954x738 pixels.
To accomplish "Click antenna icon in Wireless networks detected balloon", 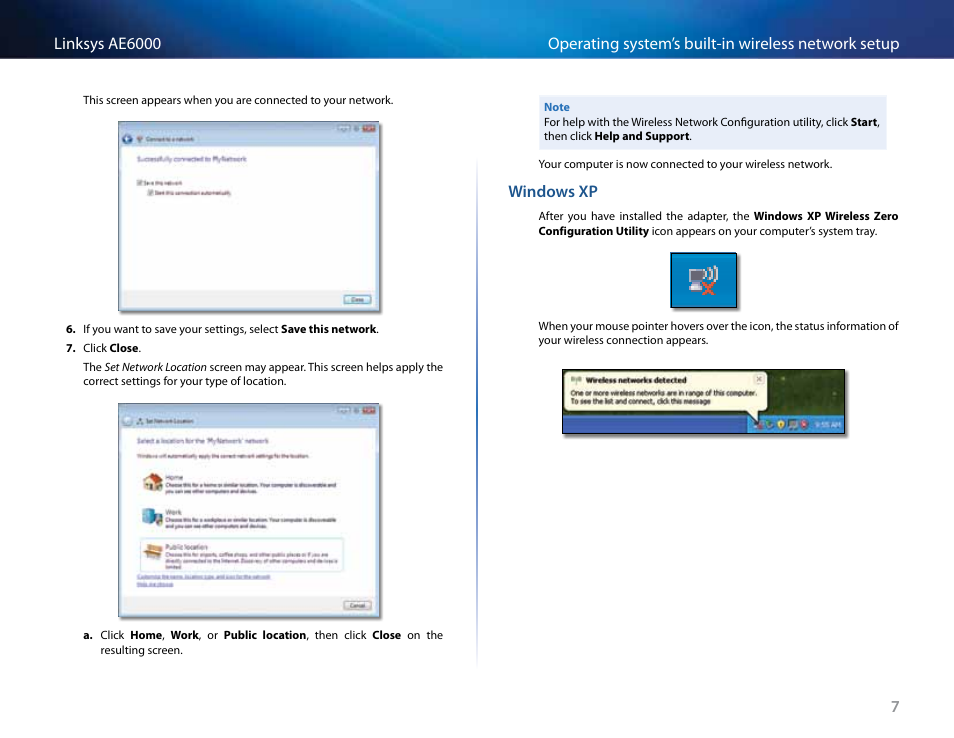I will [x=576, y=380].
